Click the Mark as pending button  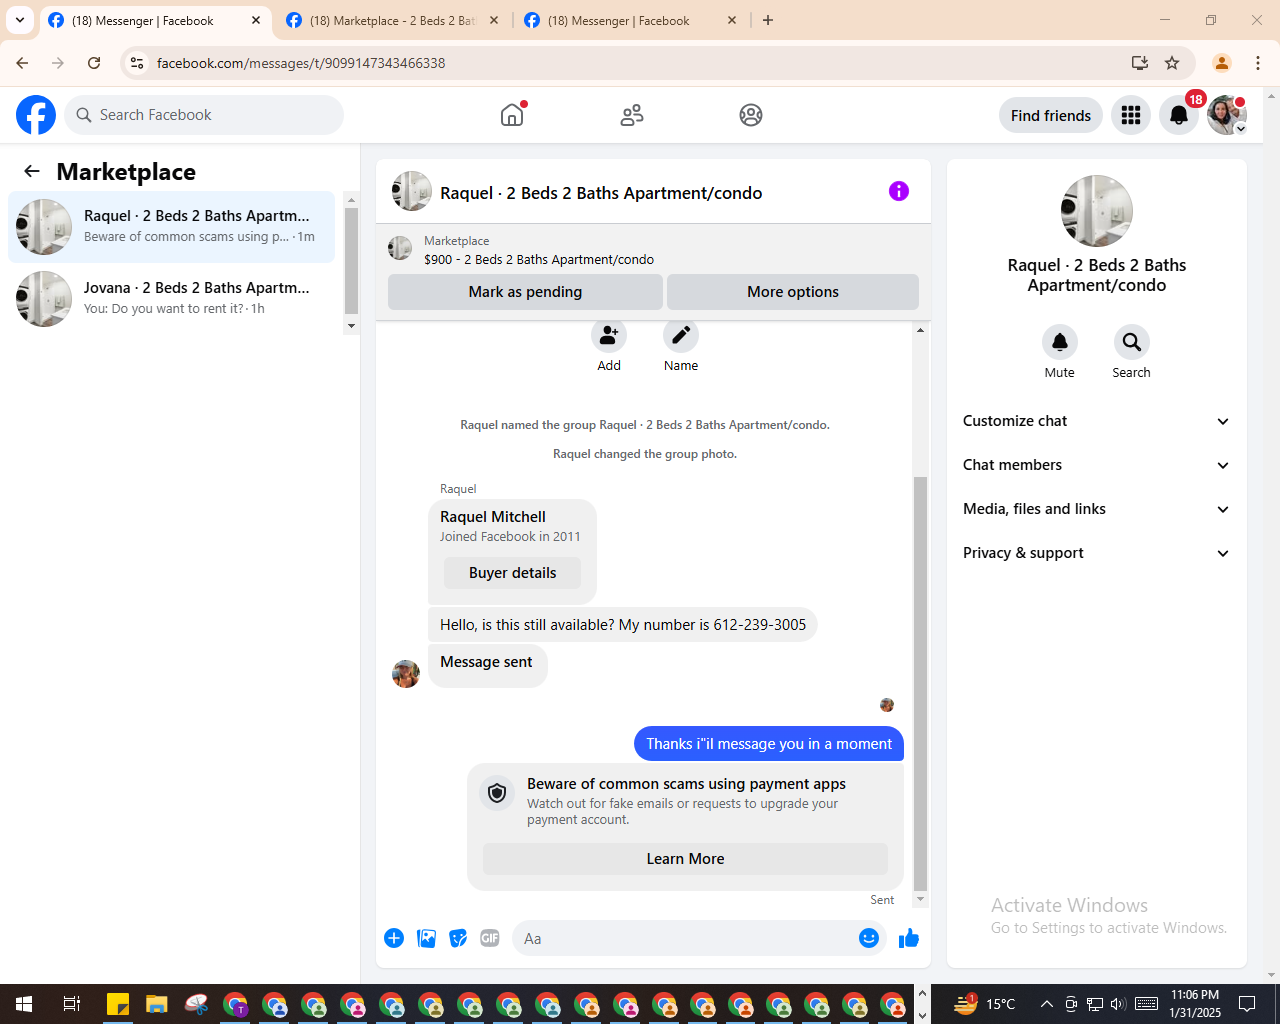[525, 292]
